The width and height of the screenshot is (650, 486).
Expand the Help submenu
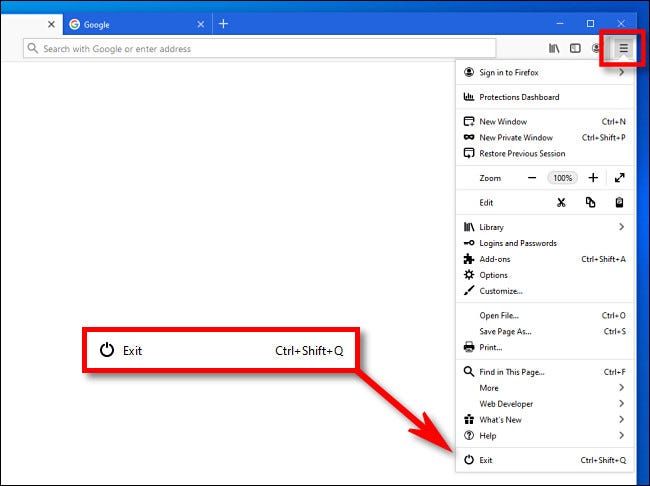coord(545,436)
